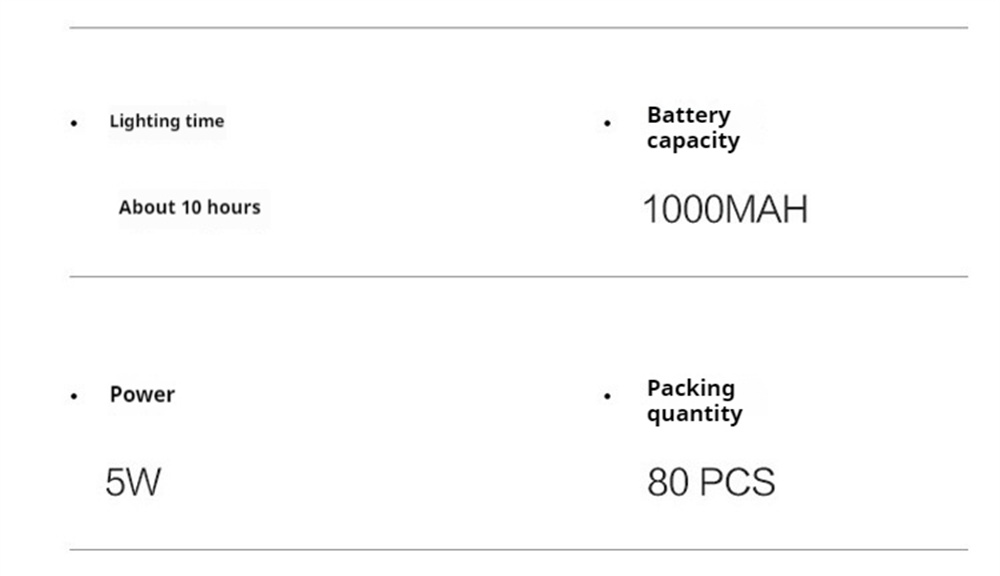Select the 1000MAH battery value

click(x=724, y=210)
